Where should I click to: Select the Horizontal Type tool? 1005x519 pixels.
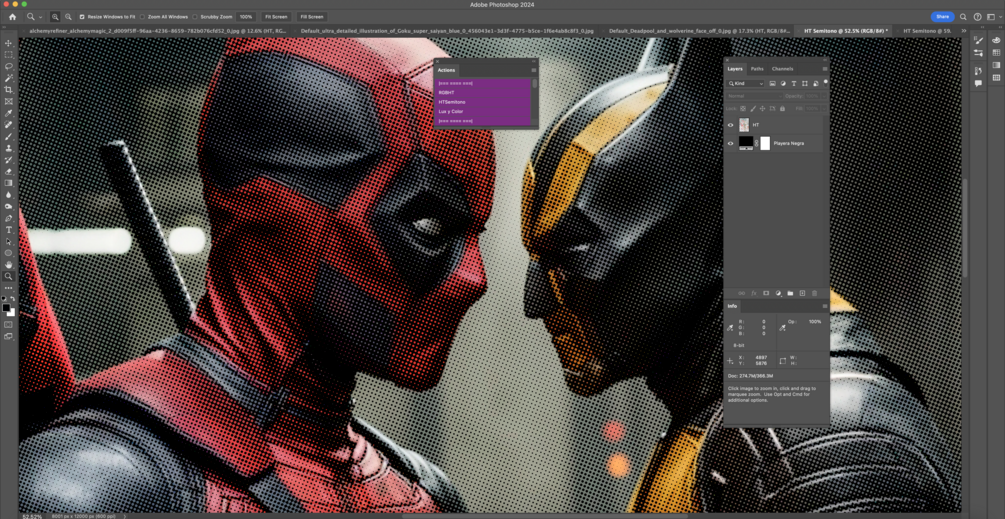tap(9, 230)
